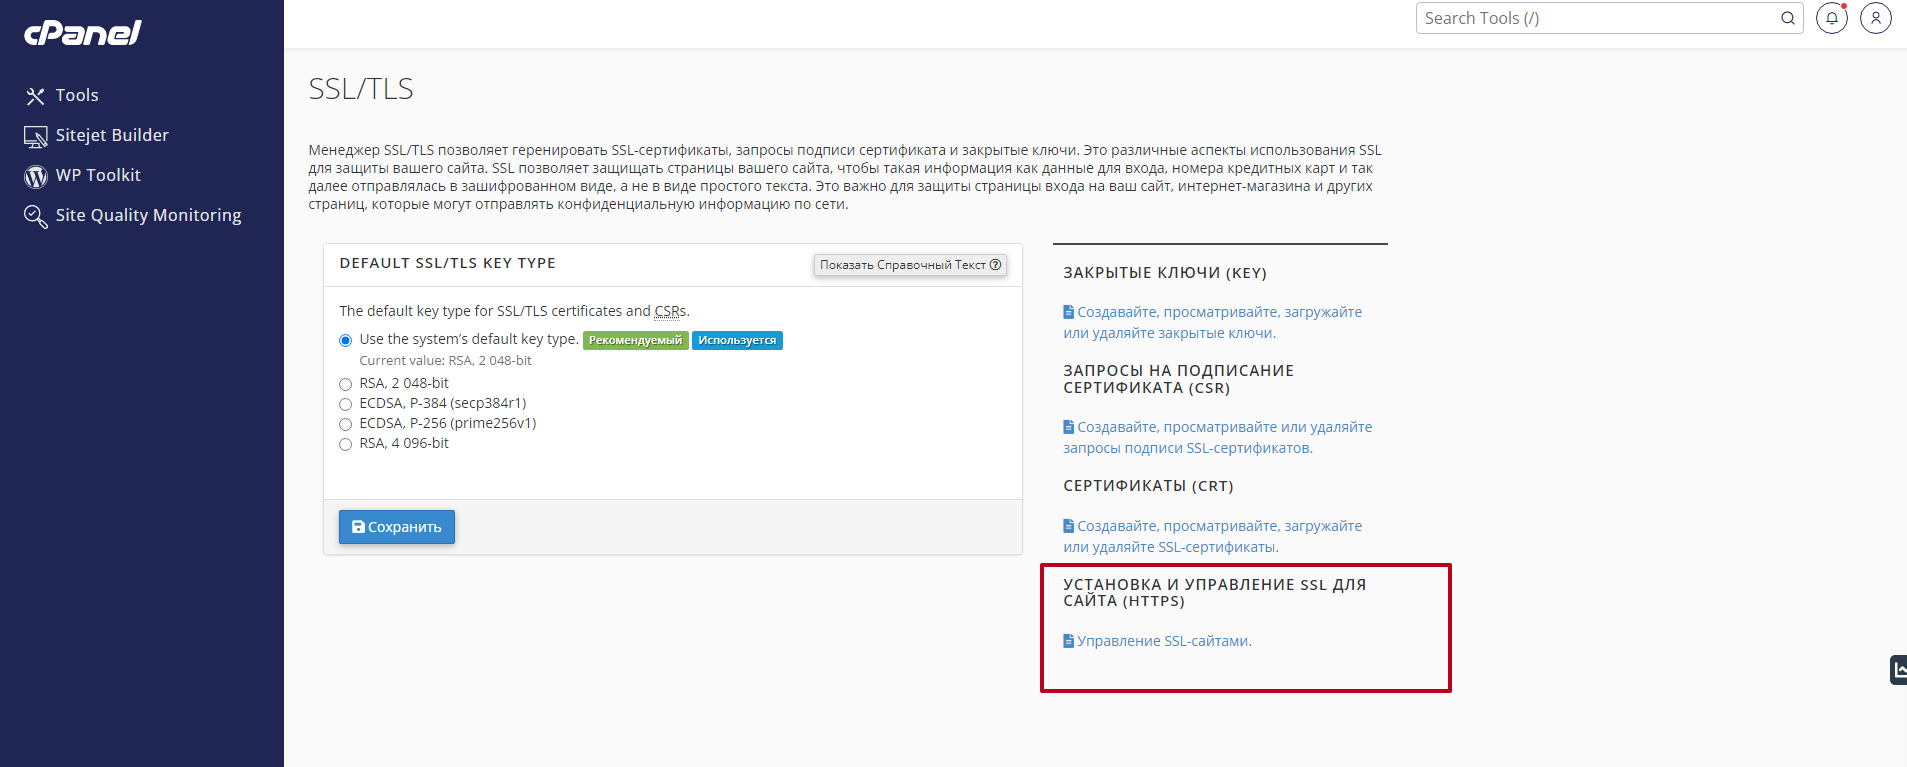This screenshot has width=1907, height=767.
Task: Click Current value: RSA, 2 048-bit text
Action: pyautogui.click(x=445, y=361)
